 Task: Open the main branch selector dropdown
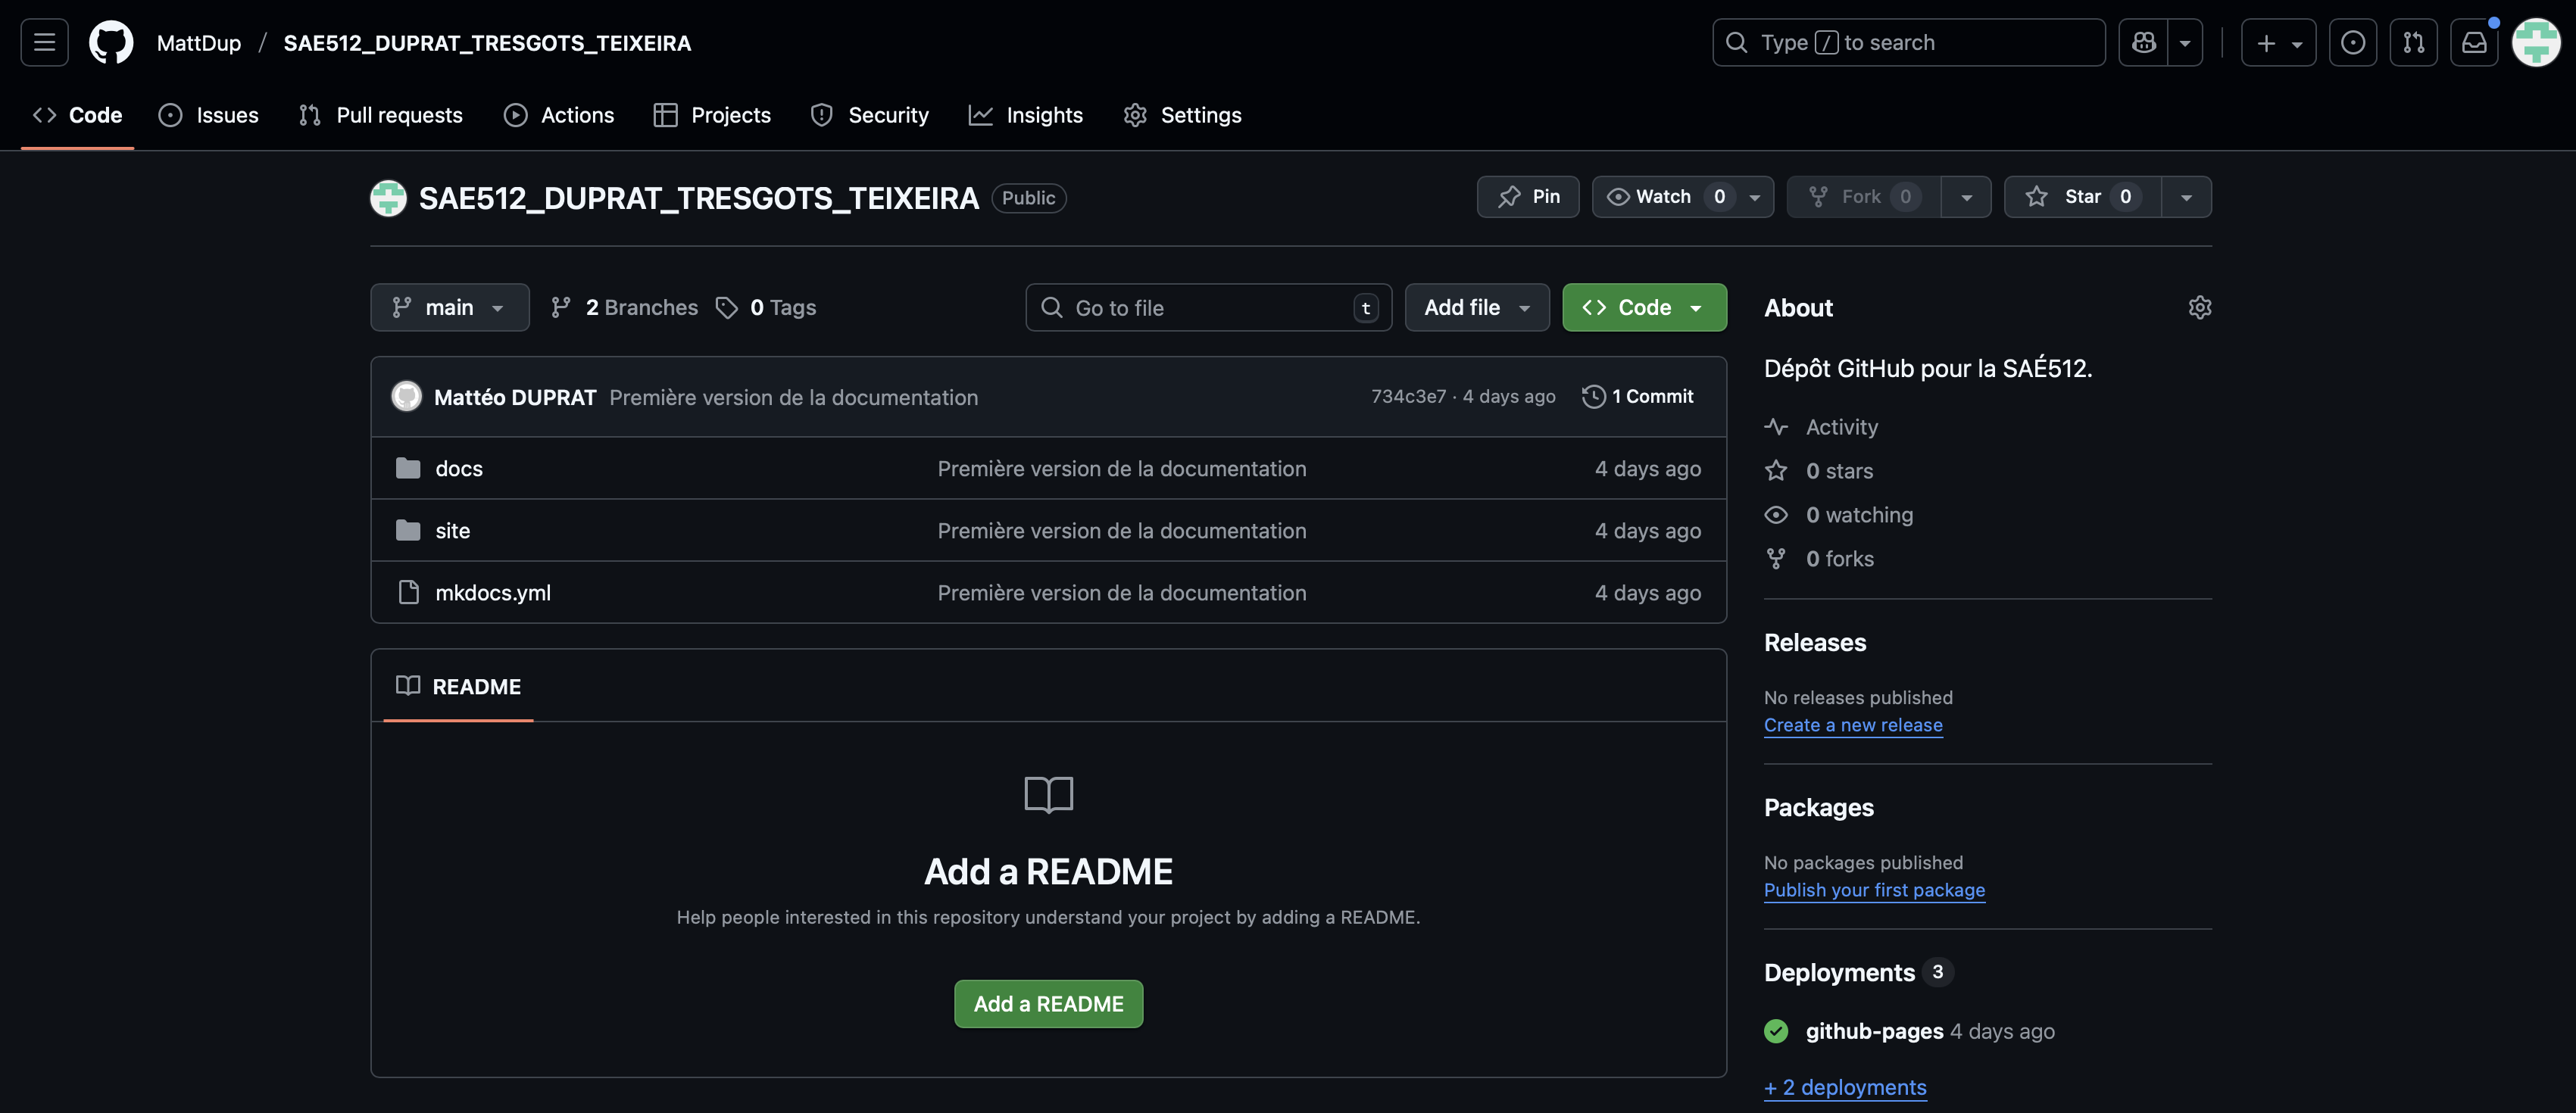tap(449, 307)
